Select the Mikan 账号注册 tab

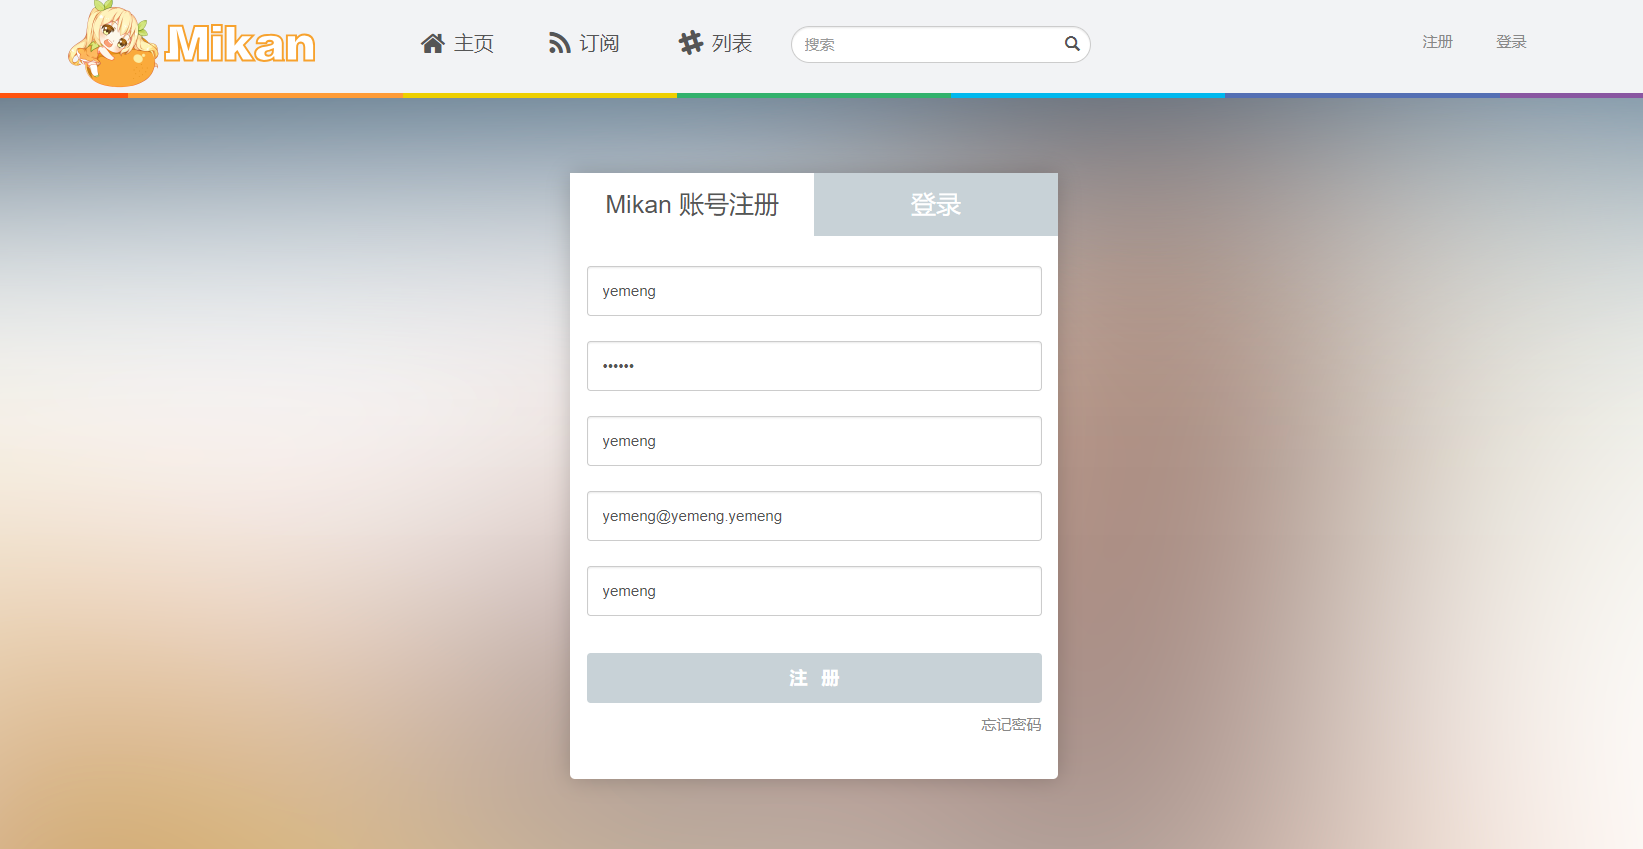[692, 205]
